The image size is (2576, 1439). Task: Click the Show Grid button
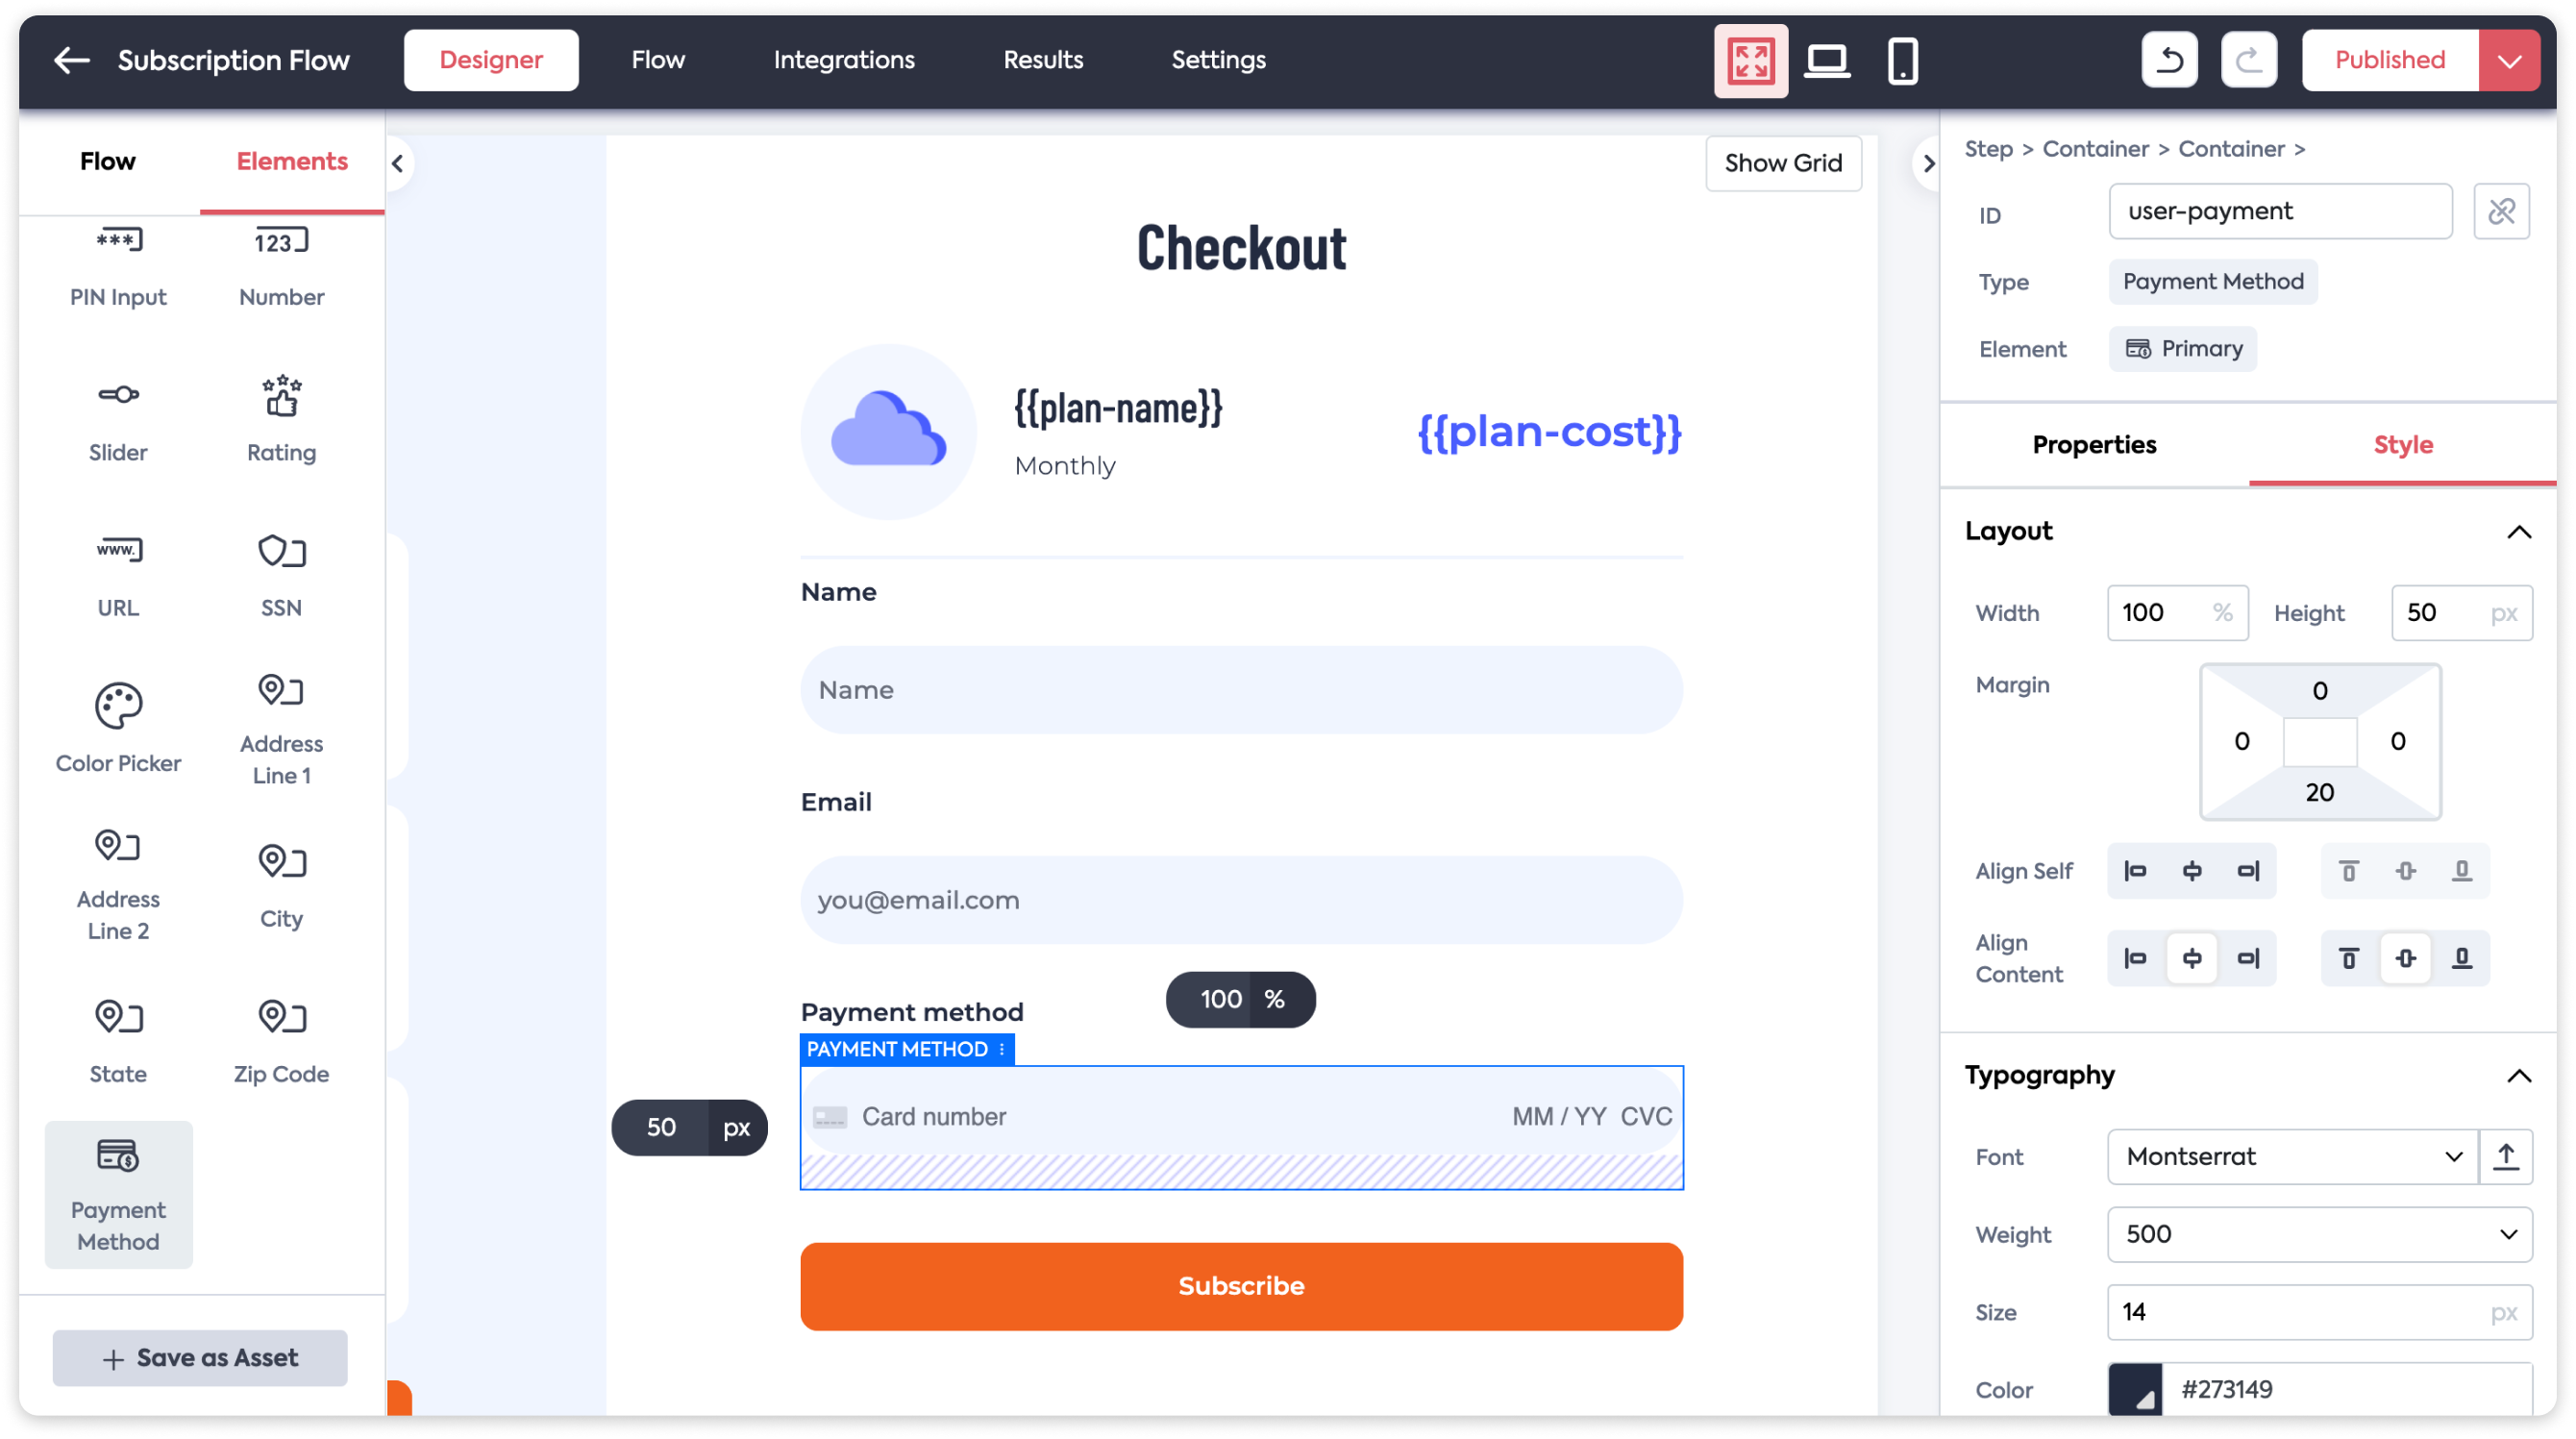click(1783, 163)
